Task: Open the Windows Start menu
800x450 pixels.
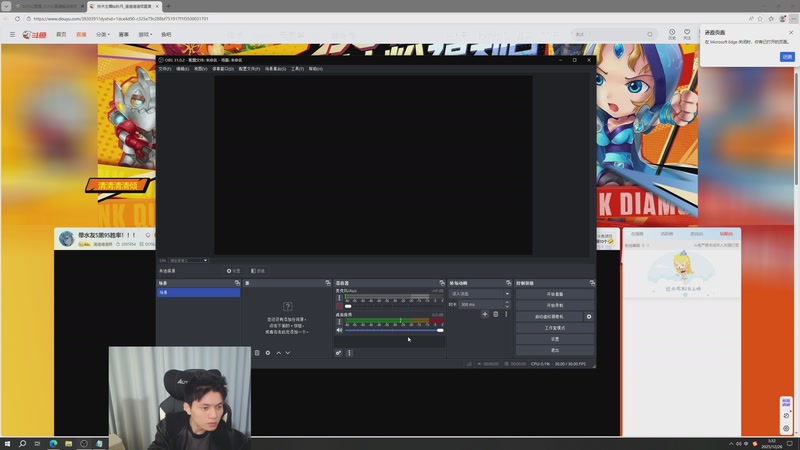Action: click(7, 443)
